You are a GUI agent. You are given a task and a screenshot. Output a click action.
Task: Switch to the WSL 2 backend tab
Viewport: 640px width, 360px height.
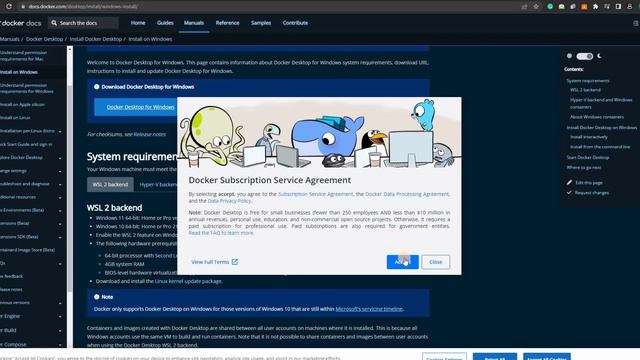(110, 184)
